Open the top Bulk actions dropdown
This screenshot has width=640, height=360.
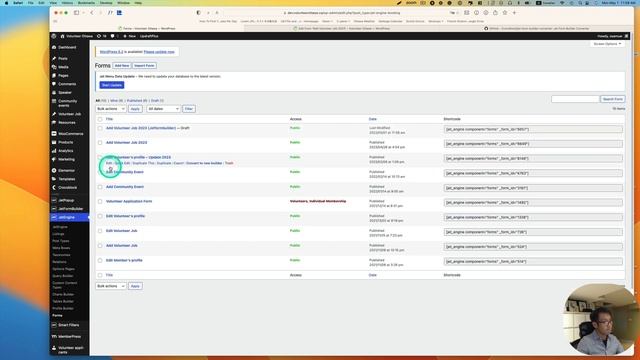point(111,109)
